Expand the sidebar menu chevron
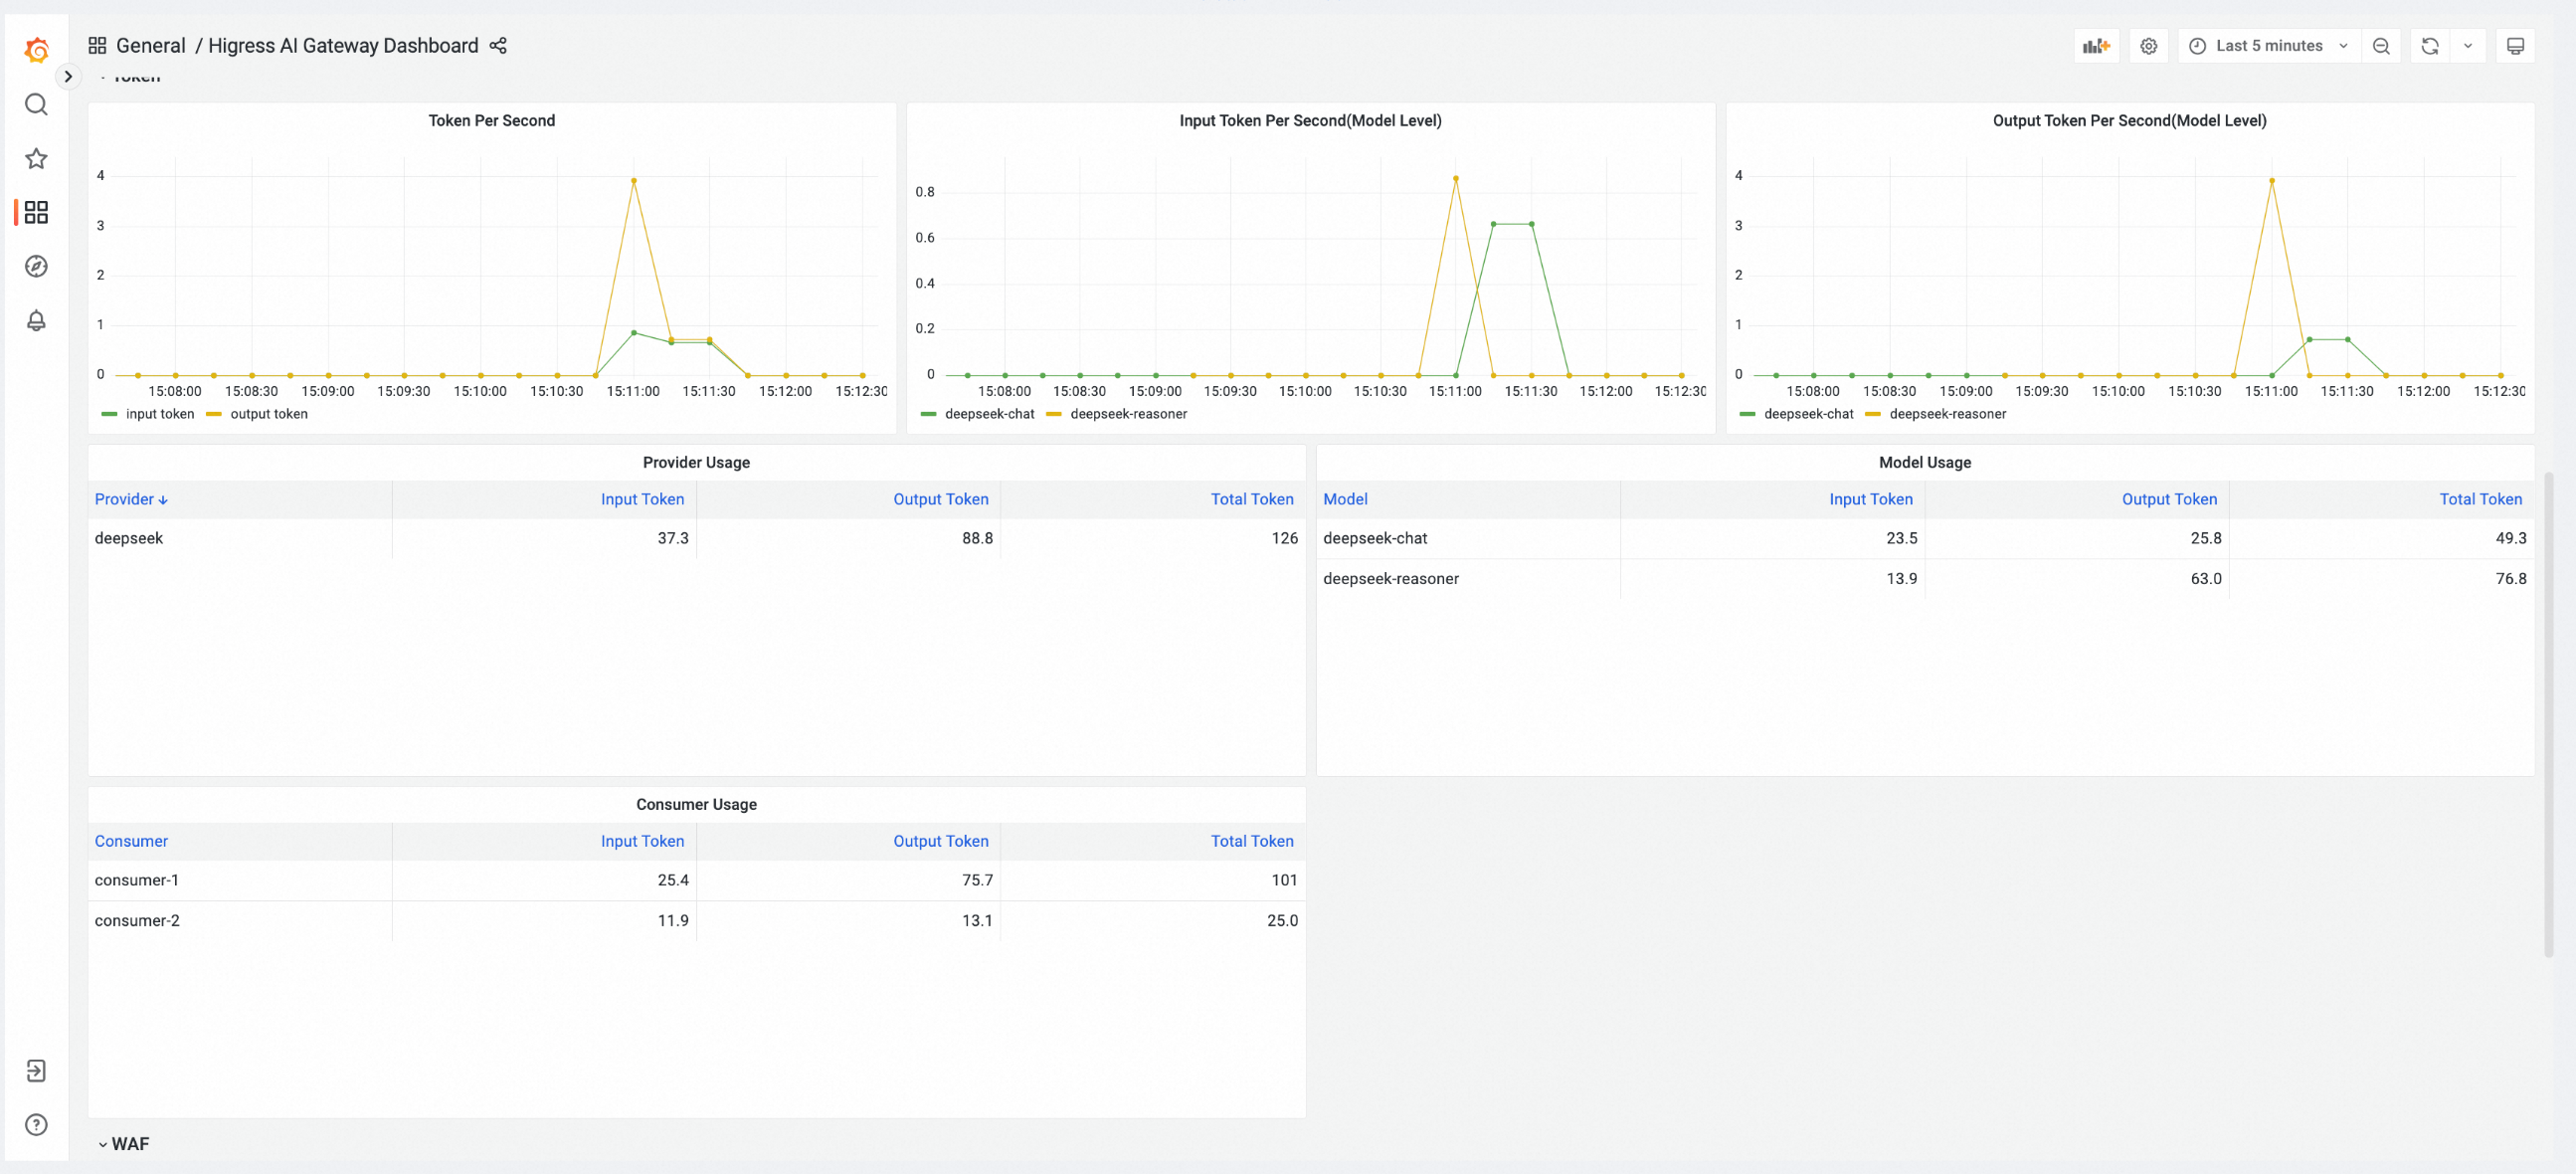 68,76
